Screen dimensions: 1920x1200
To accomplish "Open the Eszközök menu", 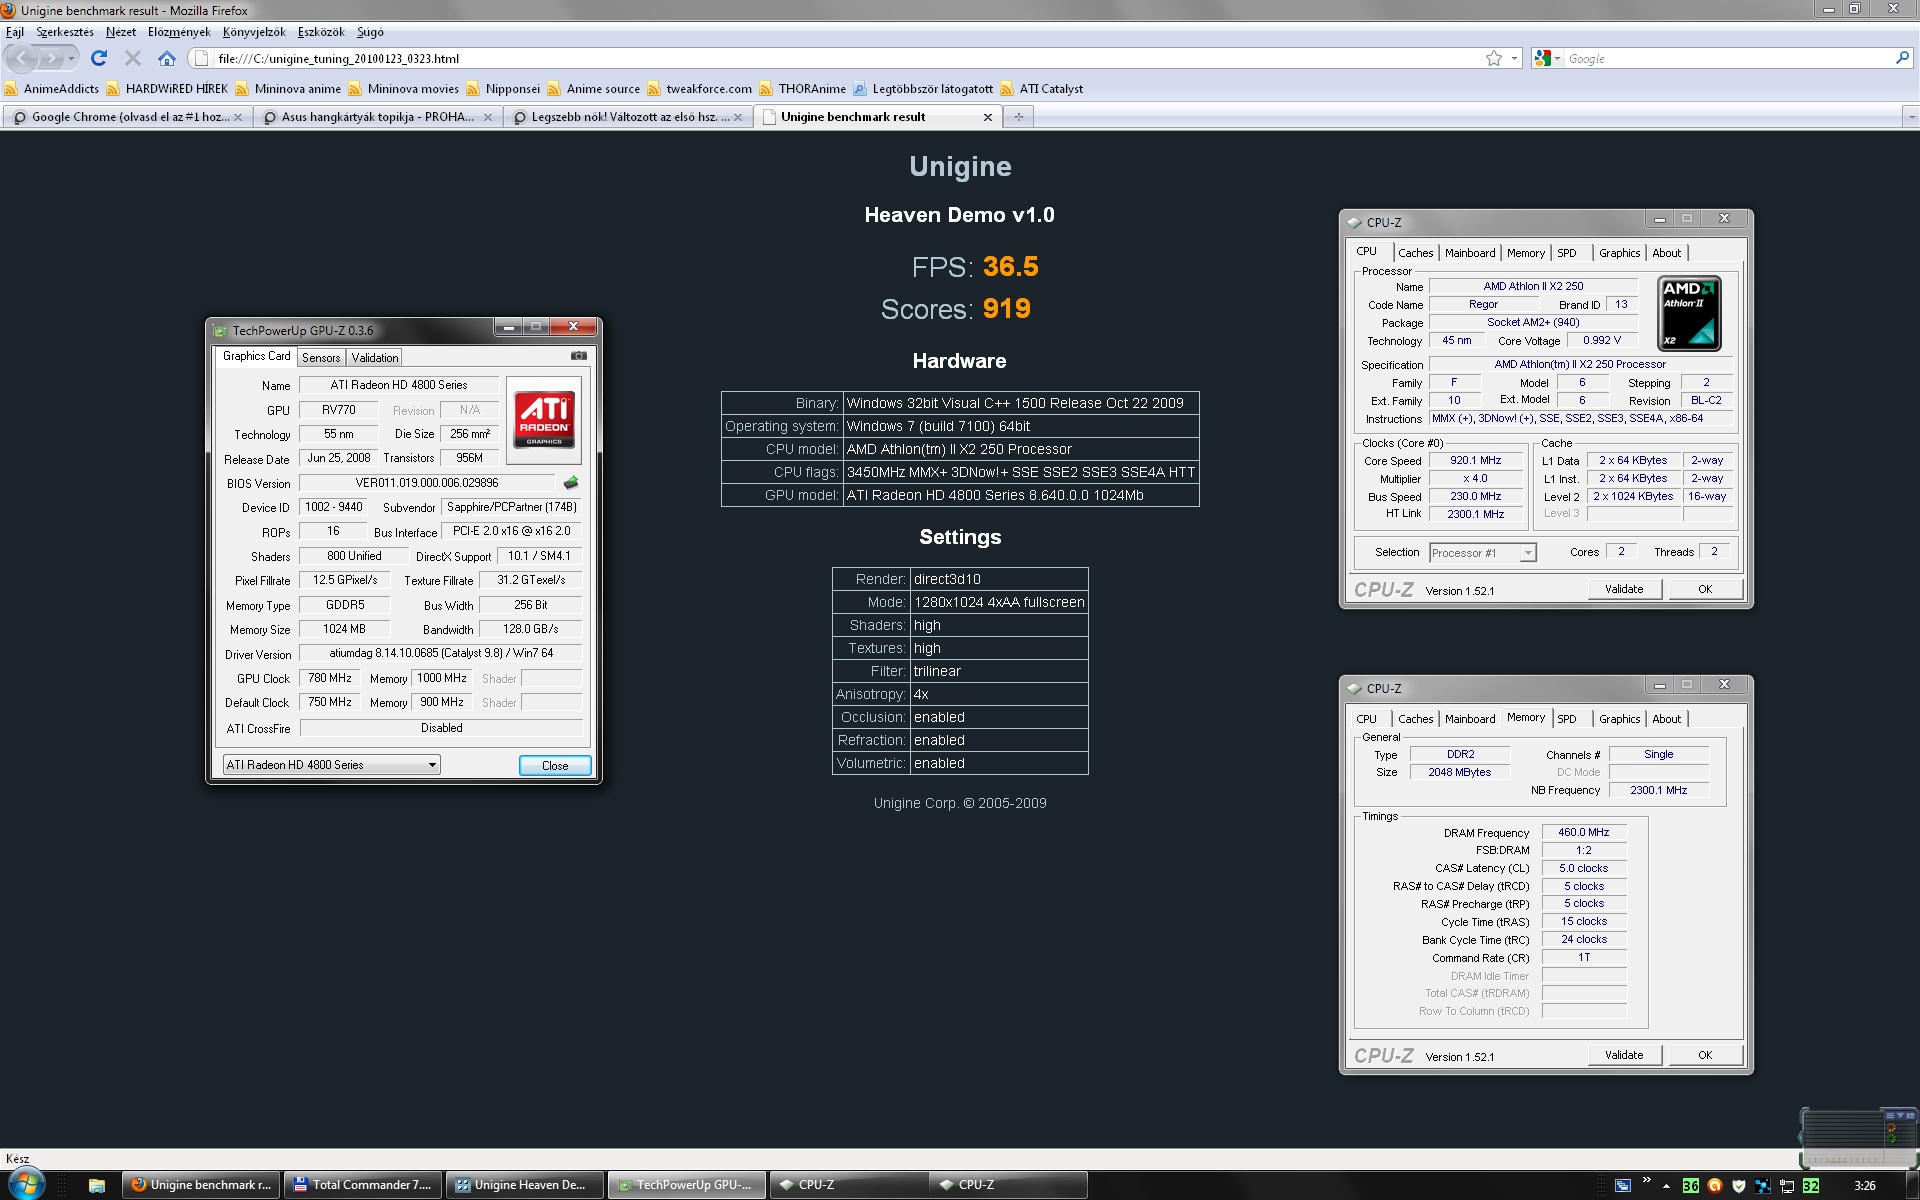I will point(321,32).
